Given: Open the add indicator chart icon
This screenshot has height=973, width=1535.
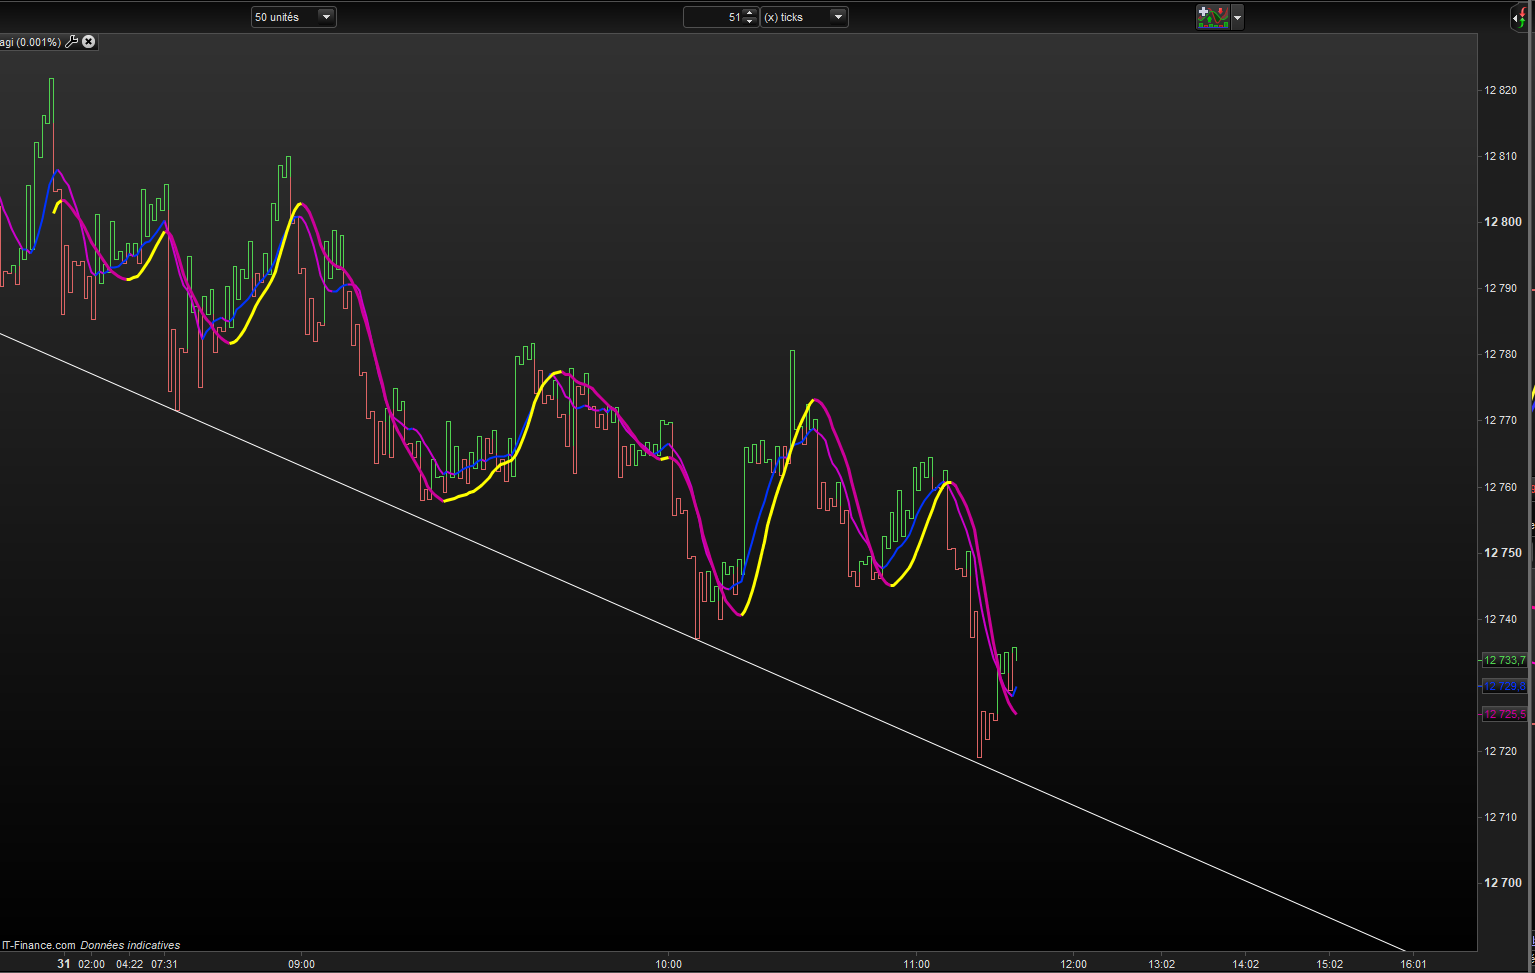Looking at the screenshot, I should (1212, 17).
